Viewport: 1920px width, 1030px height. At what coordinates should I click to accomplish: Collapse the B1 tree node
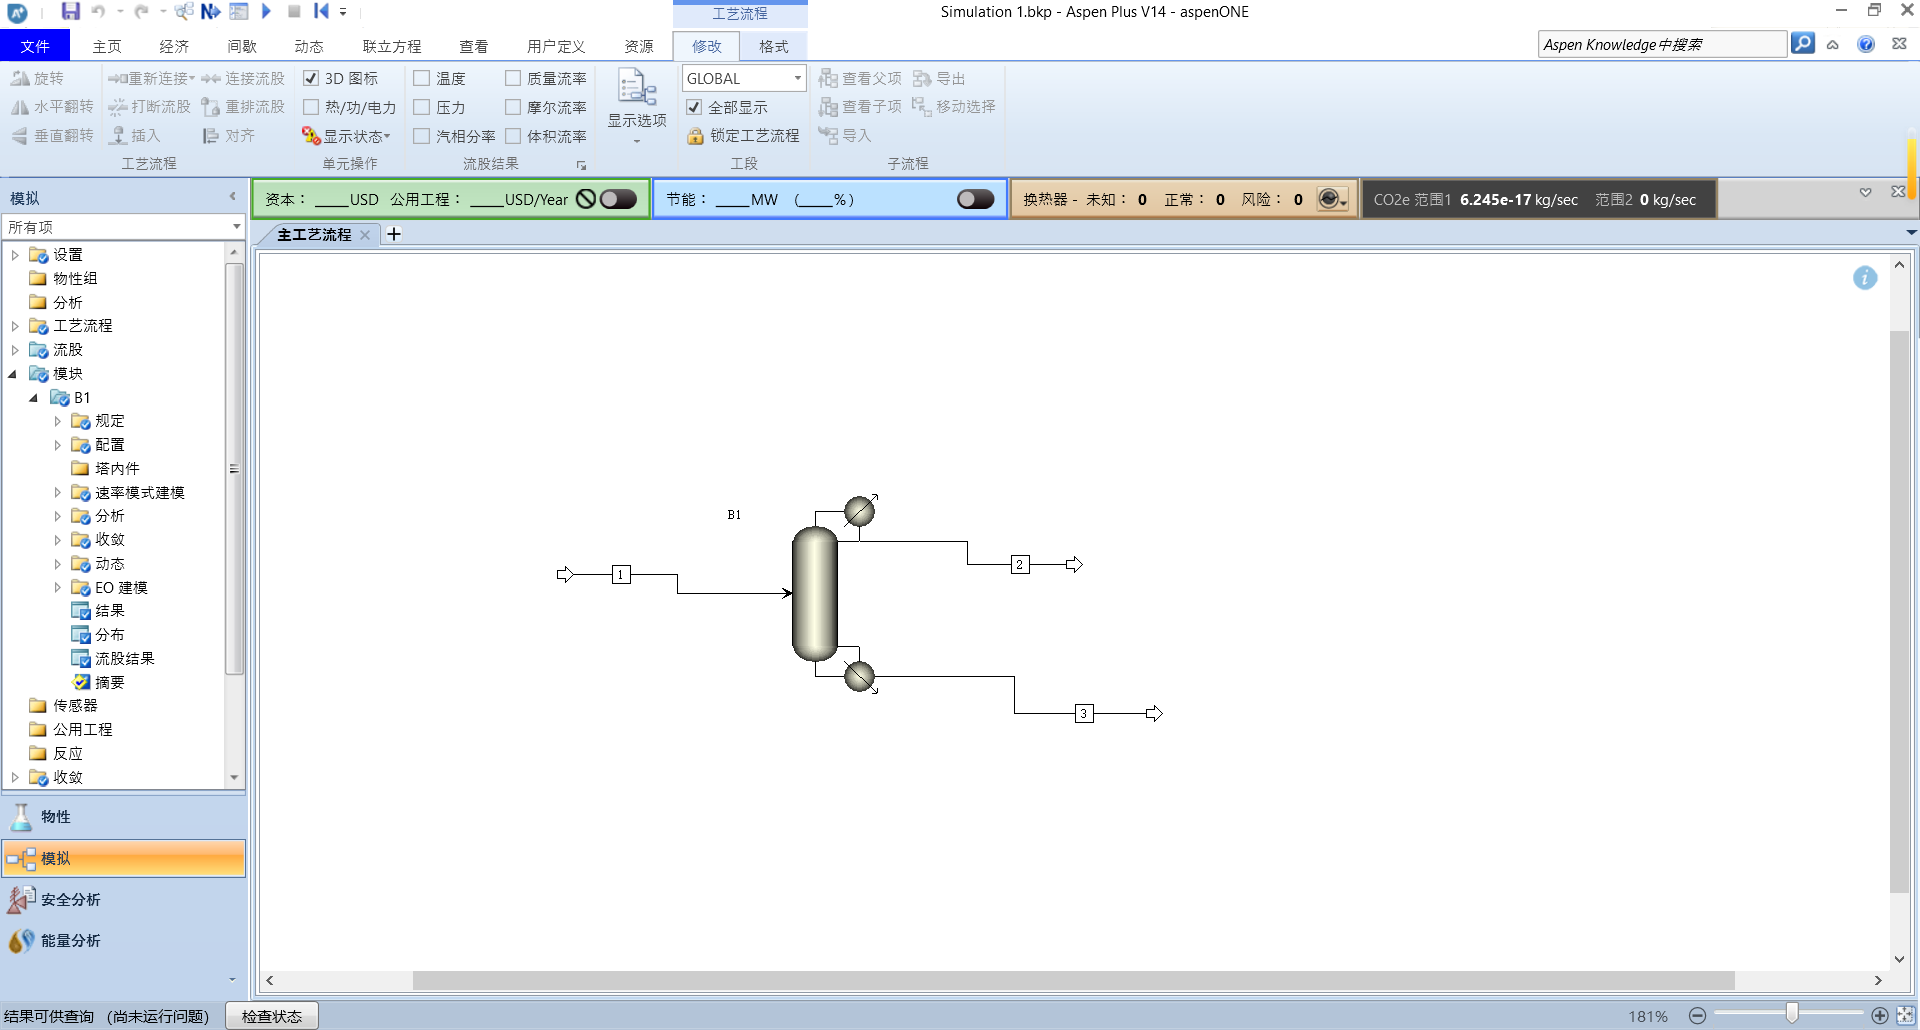pos(34,398)
